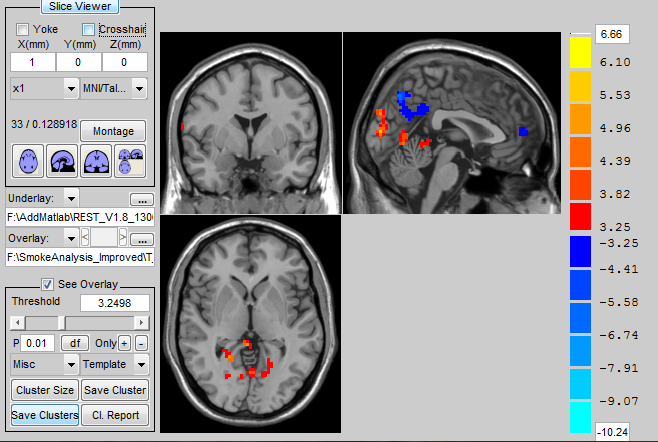
Task: Click the Threshold value field 3.2498
Action: 115,303
